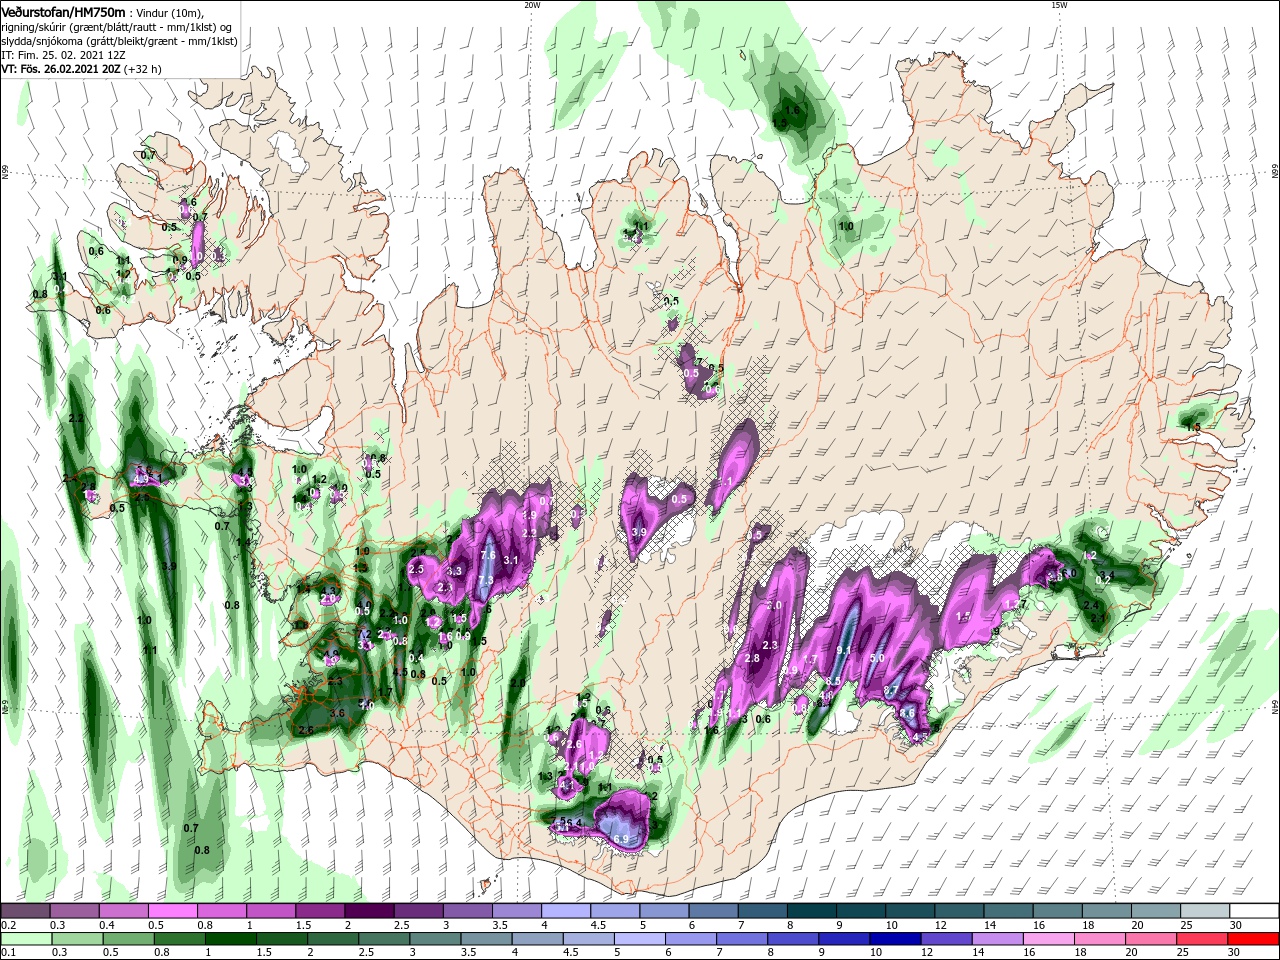Screen dimensions: 1280x960
Task: Click the 'Veðurstofan/HM750m' title text
Action: (62, 12)
